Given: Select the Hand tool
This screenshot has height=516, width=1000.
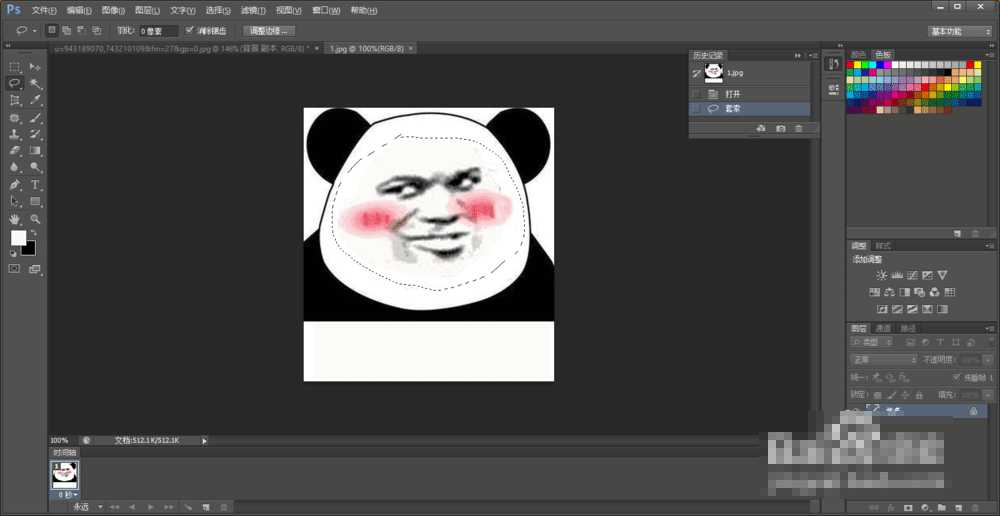Looking at the screenshot, I should tap(15, 218).
